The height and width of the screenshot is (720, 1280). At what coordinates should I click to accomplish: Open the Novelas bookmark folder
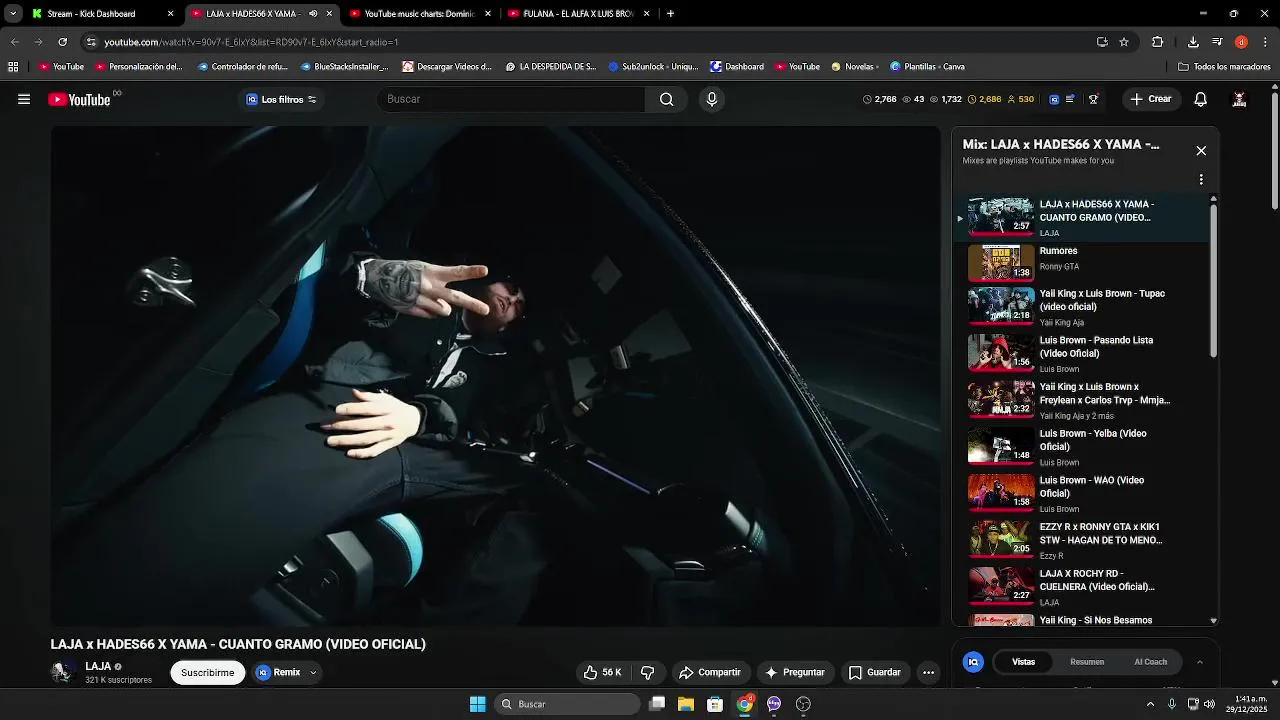(855, 67)
